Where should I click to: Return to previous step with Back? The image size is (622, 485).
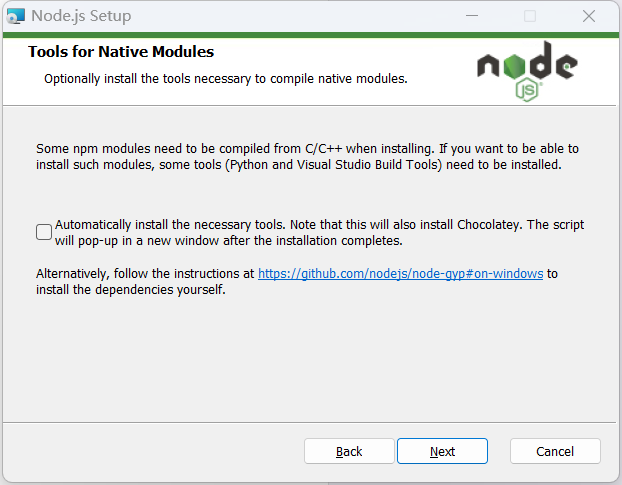point(349,451)
